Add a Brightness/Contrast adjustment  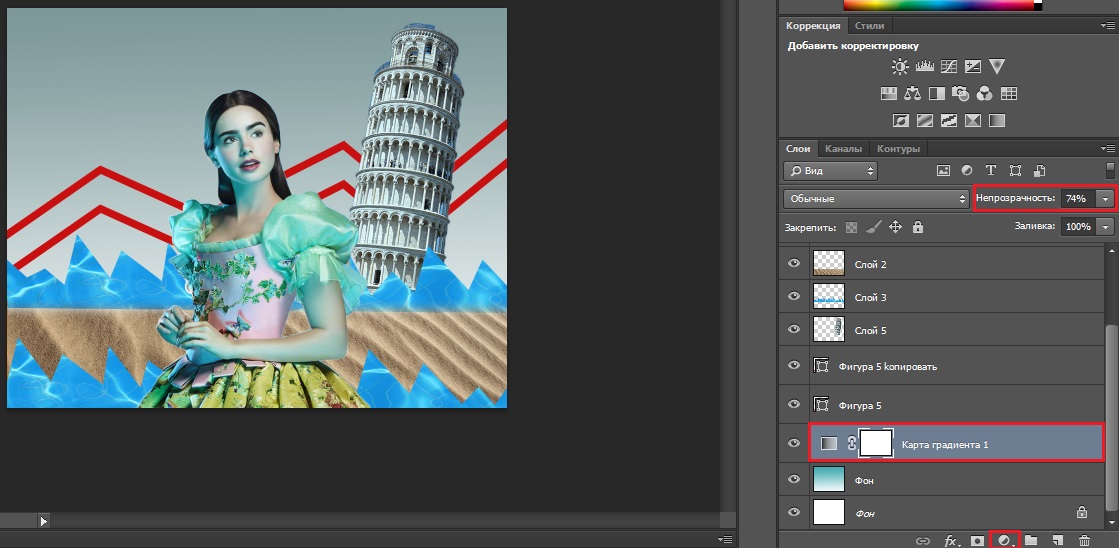[900, 66]
